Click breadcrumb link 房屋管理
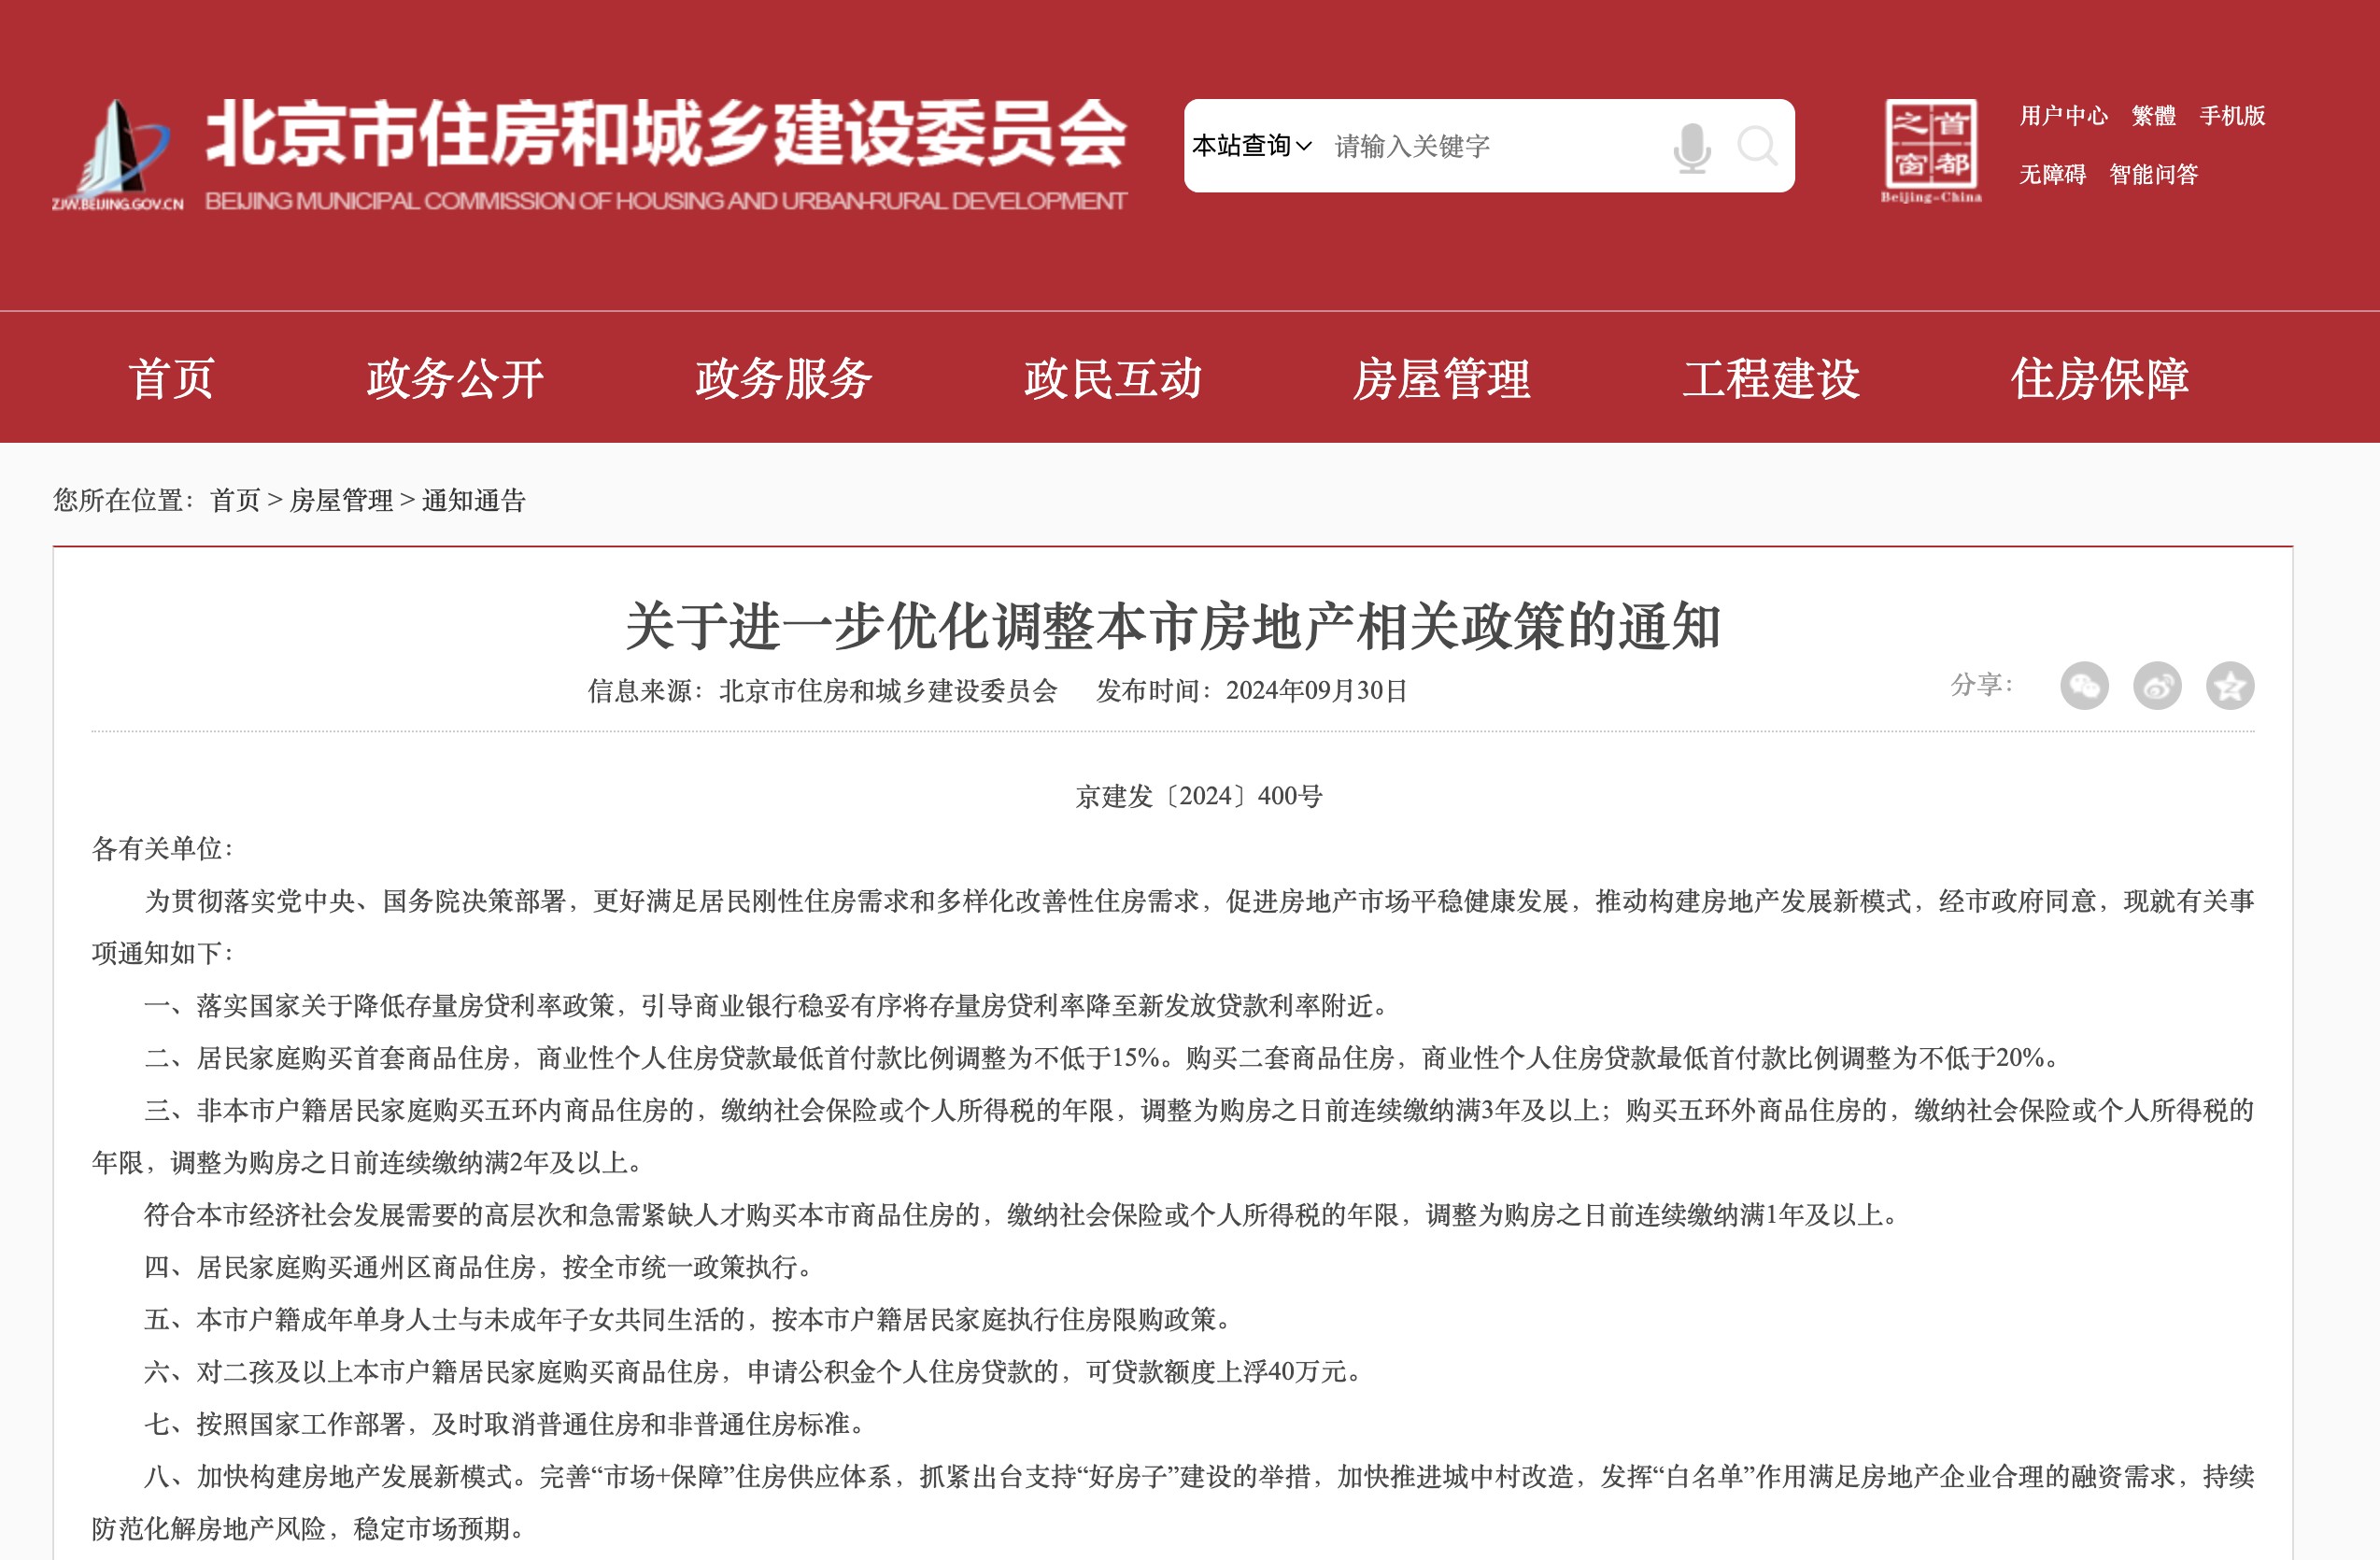2380x1560 pixels. coord(341,500)
